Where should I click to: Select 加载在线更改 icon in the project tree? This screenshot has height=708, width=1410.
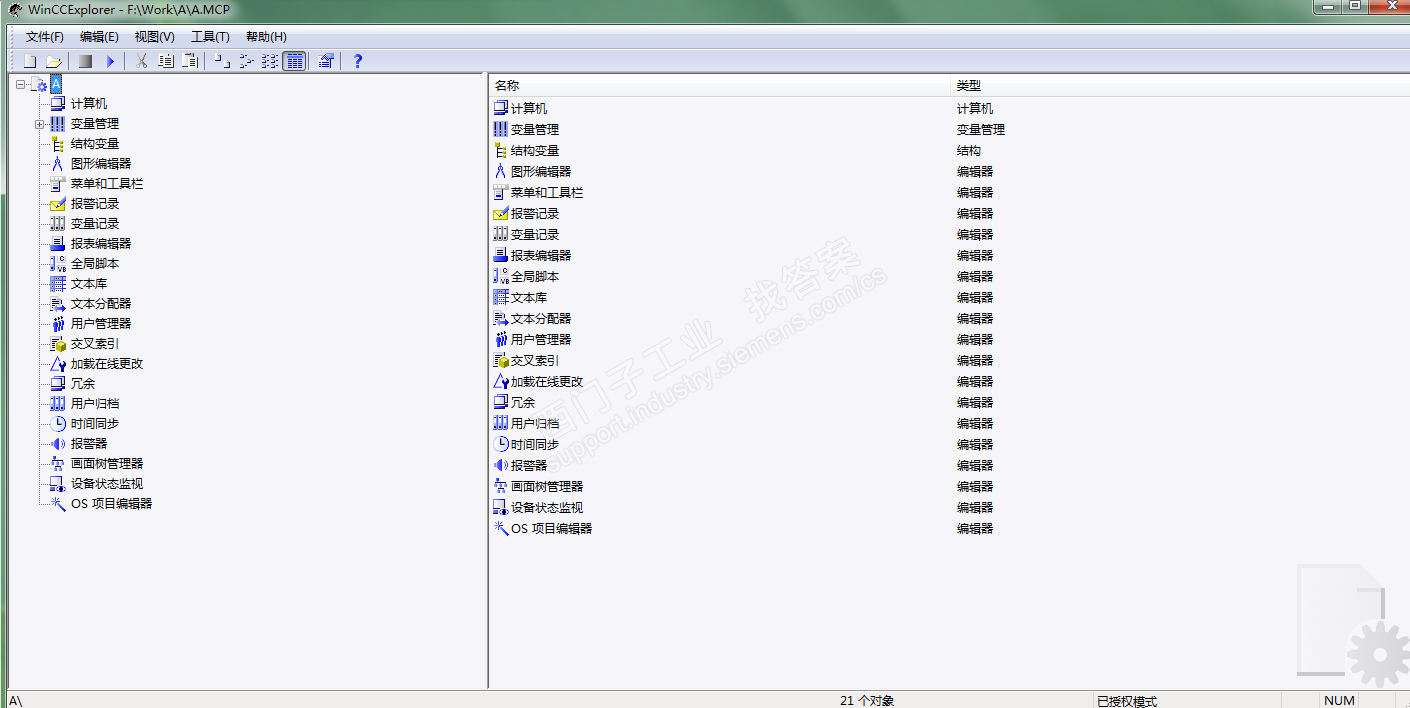(58, 364)
